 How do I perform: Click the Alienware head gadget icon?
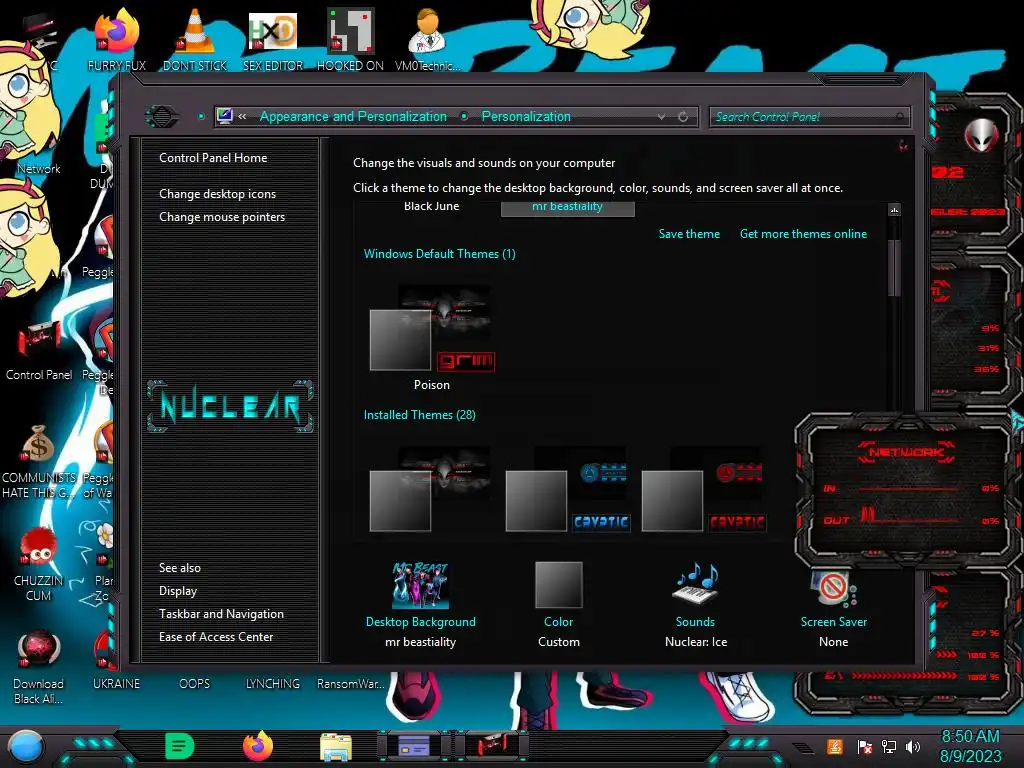click(981, 135)
